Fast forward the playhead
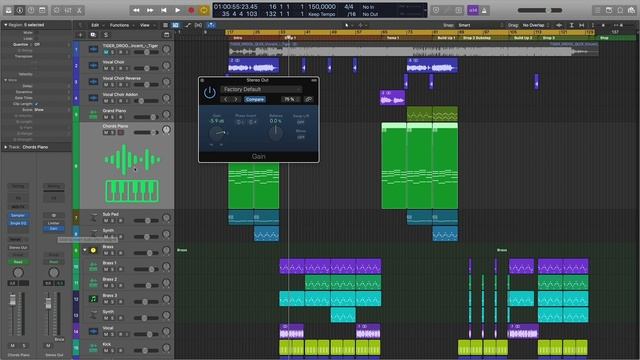 click(x=150, y=10)
